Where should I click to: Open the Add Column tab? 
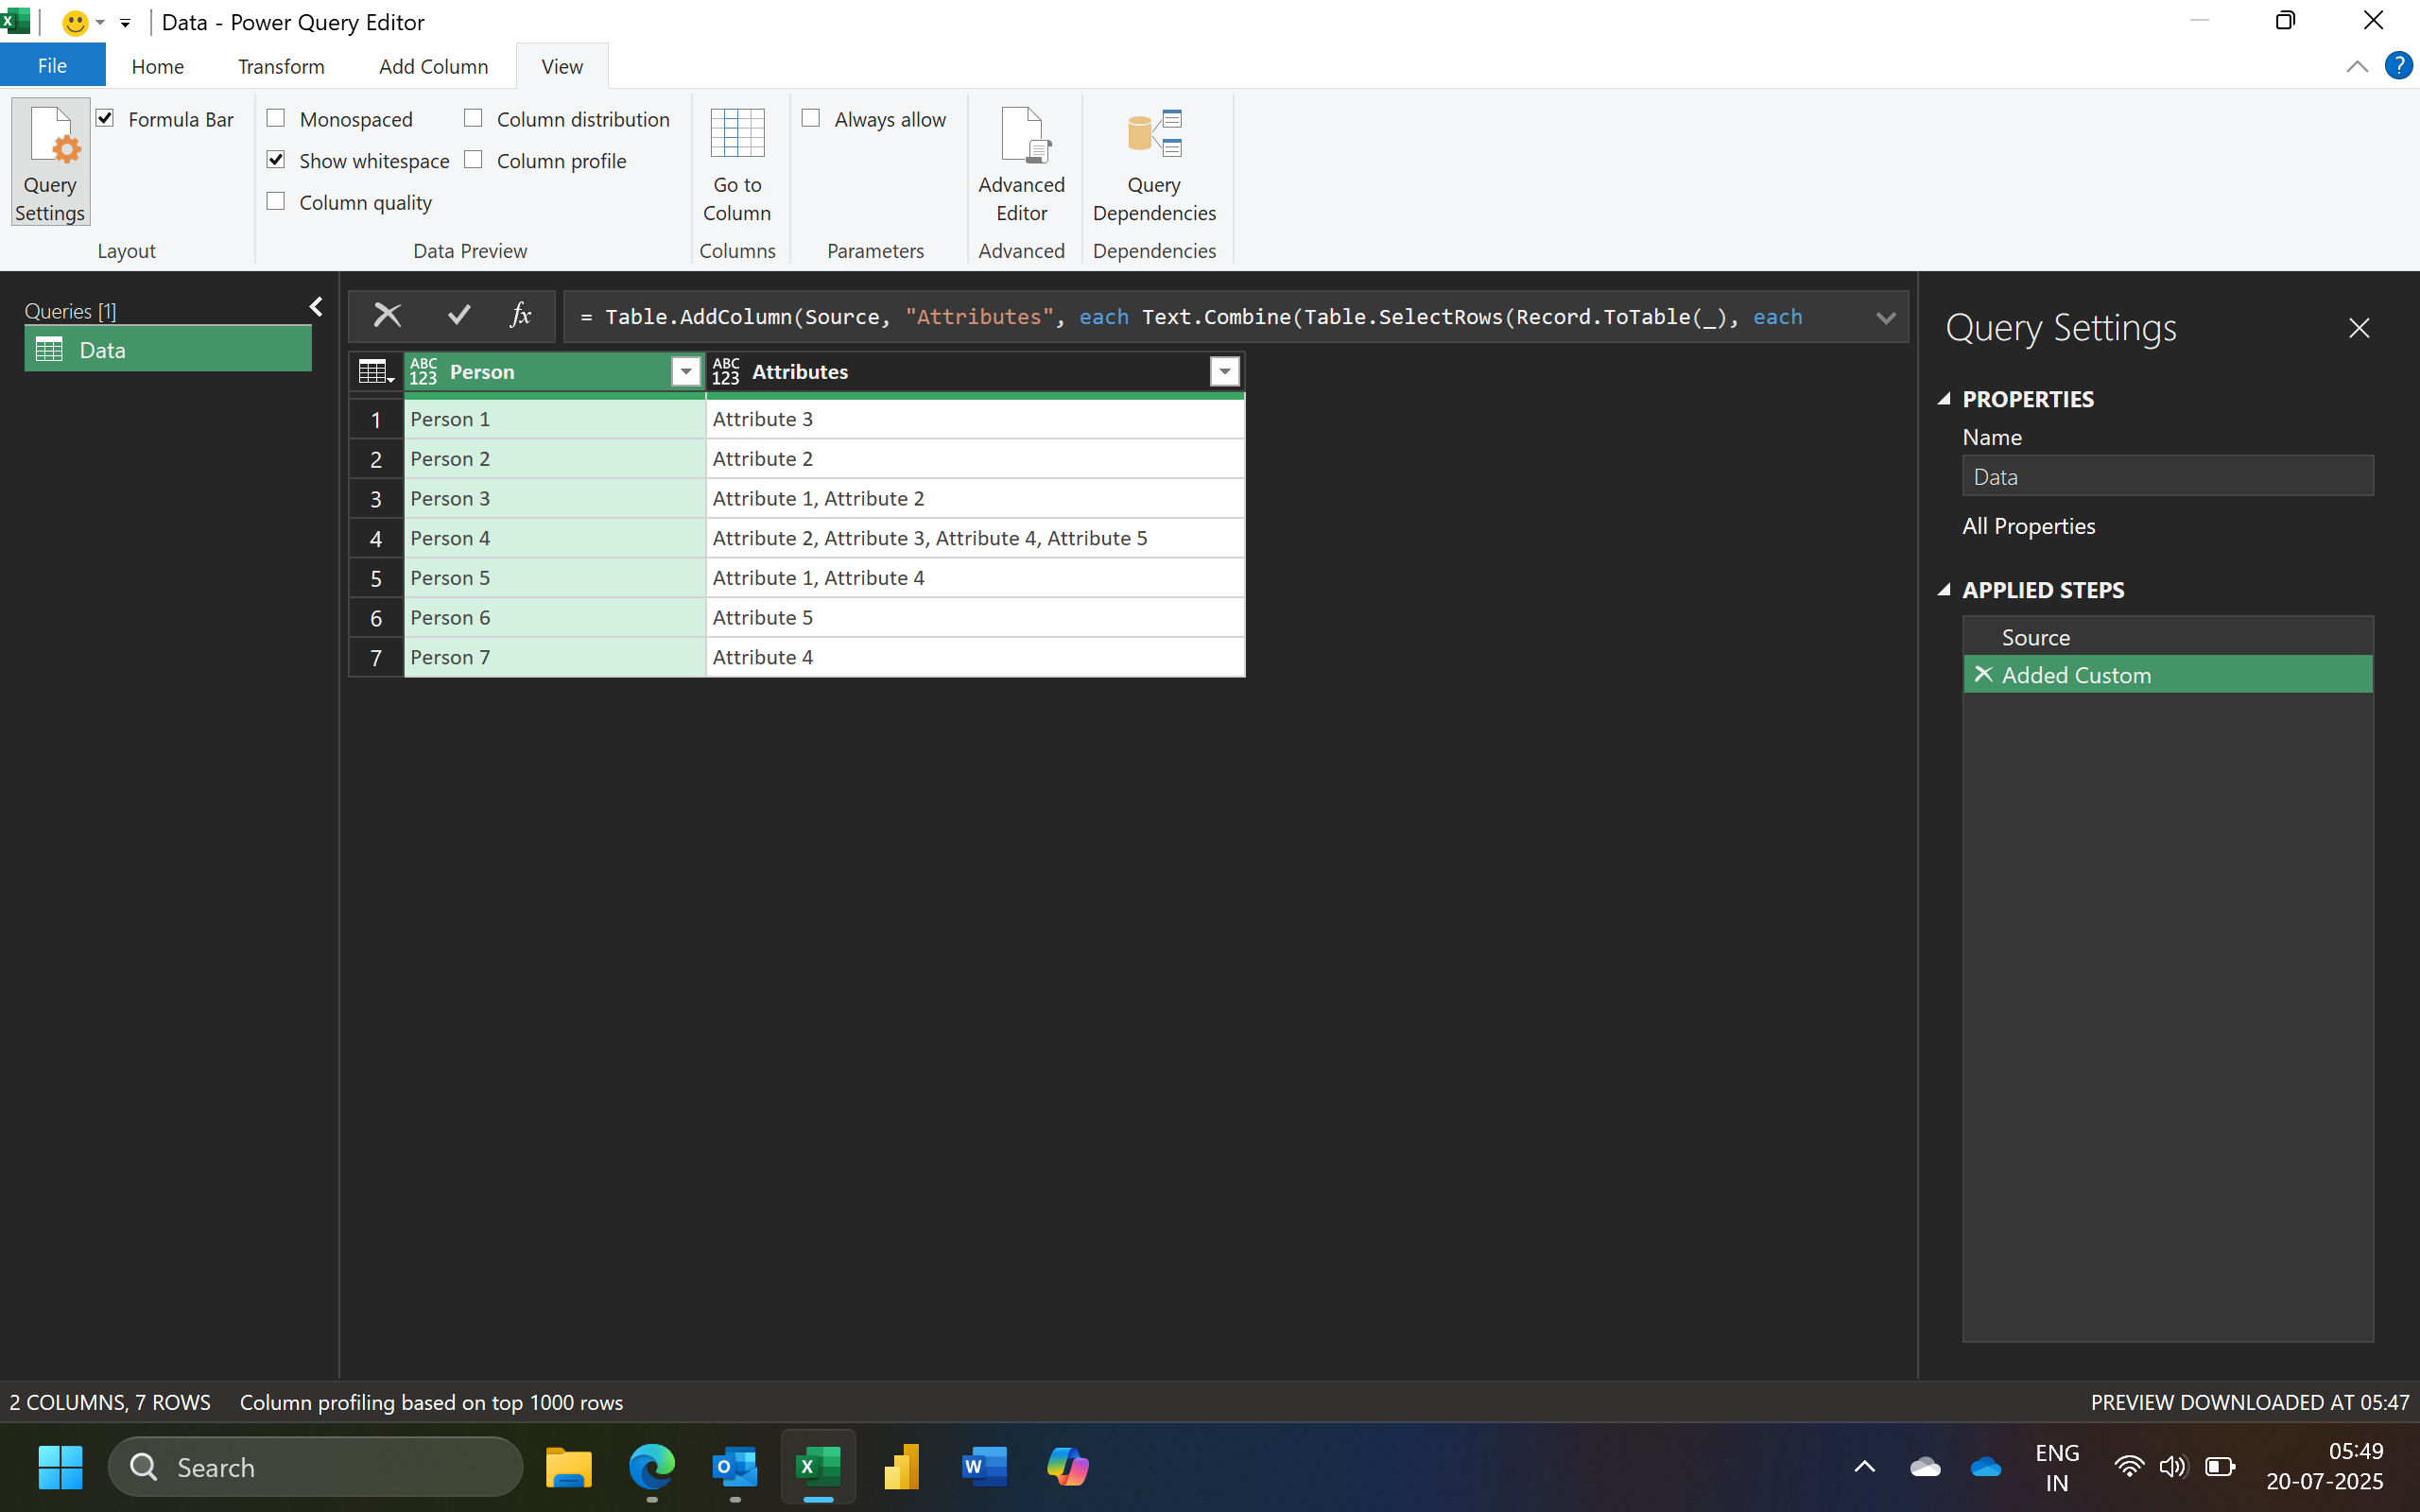(433, 66)
